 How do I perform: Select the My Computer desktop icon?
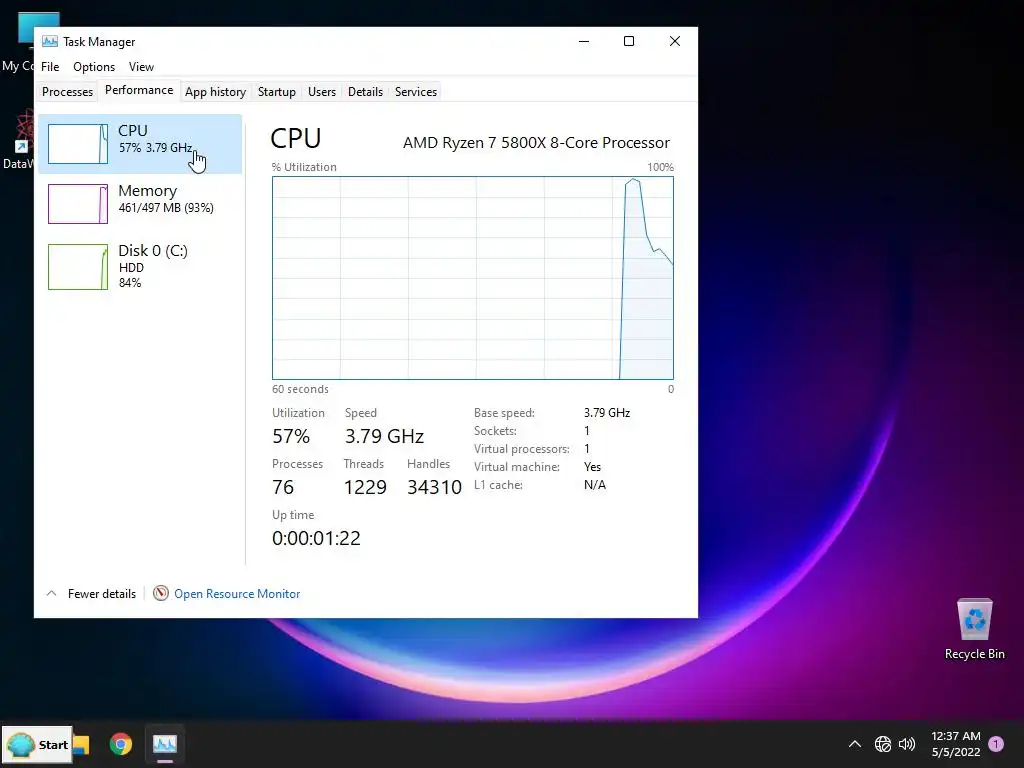click(x=18, y=42)
